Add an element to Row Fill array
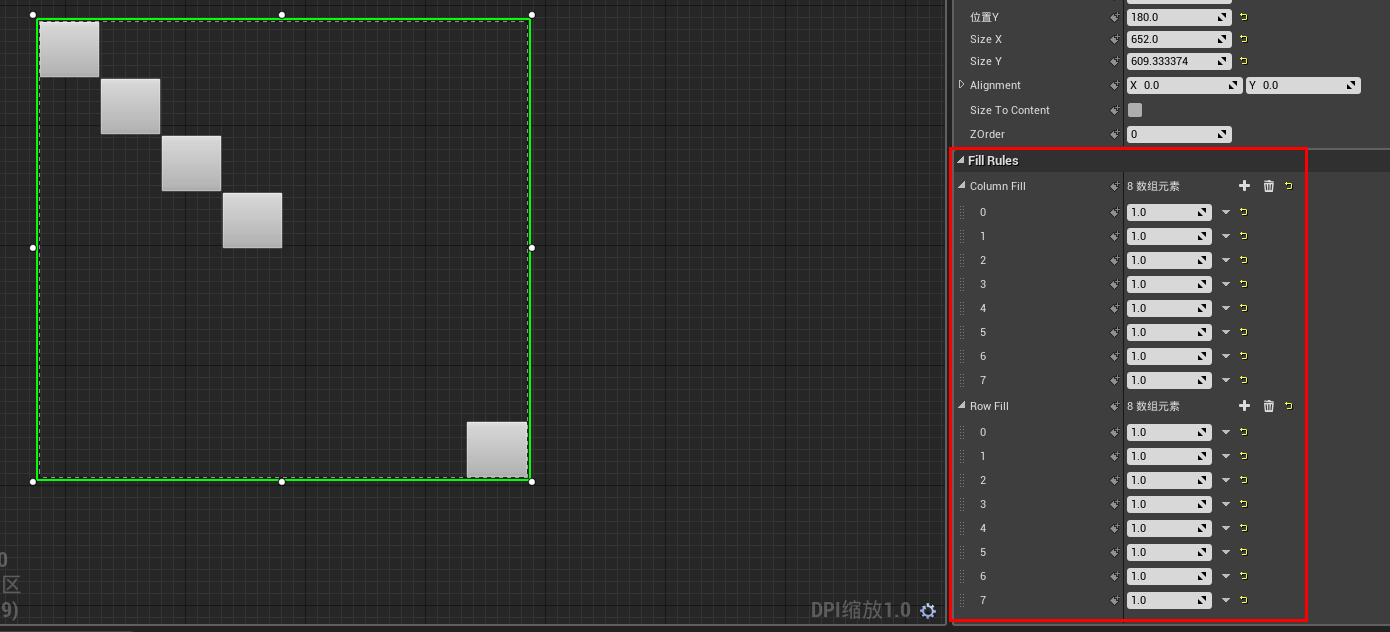Viewport: 1390px width, 632px height. (1244, 406)
